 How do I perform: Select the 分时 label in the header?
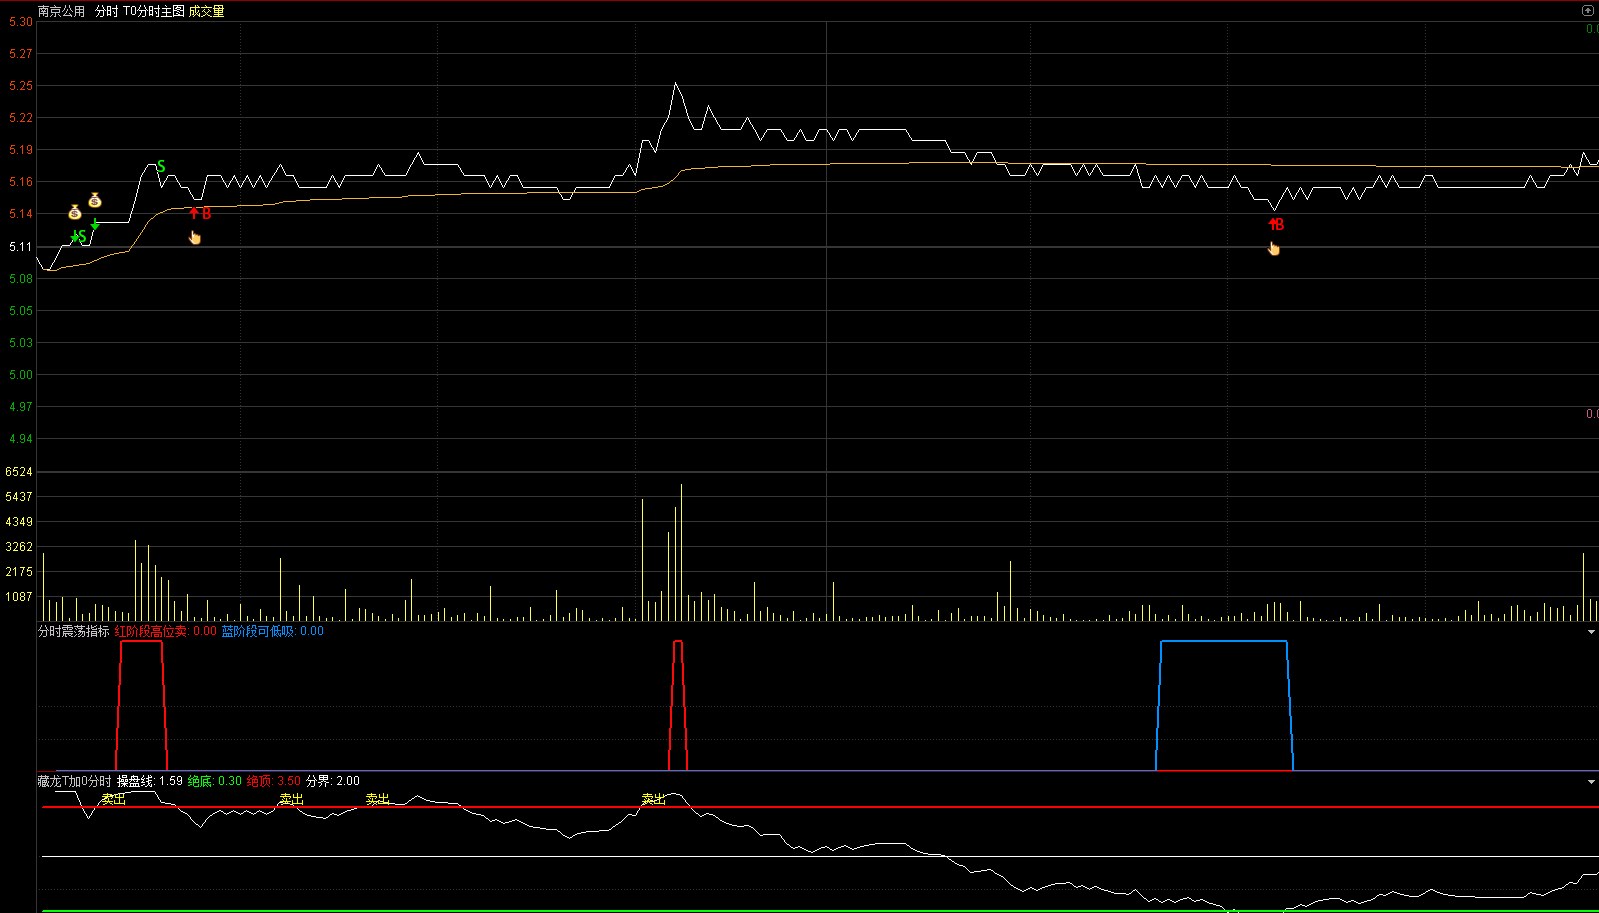click(106, 11)
